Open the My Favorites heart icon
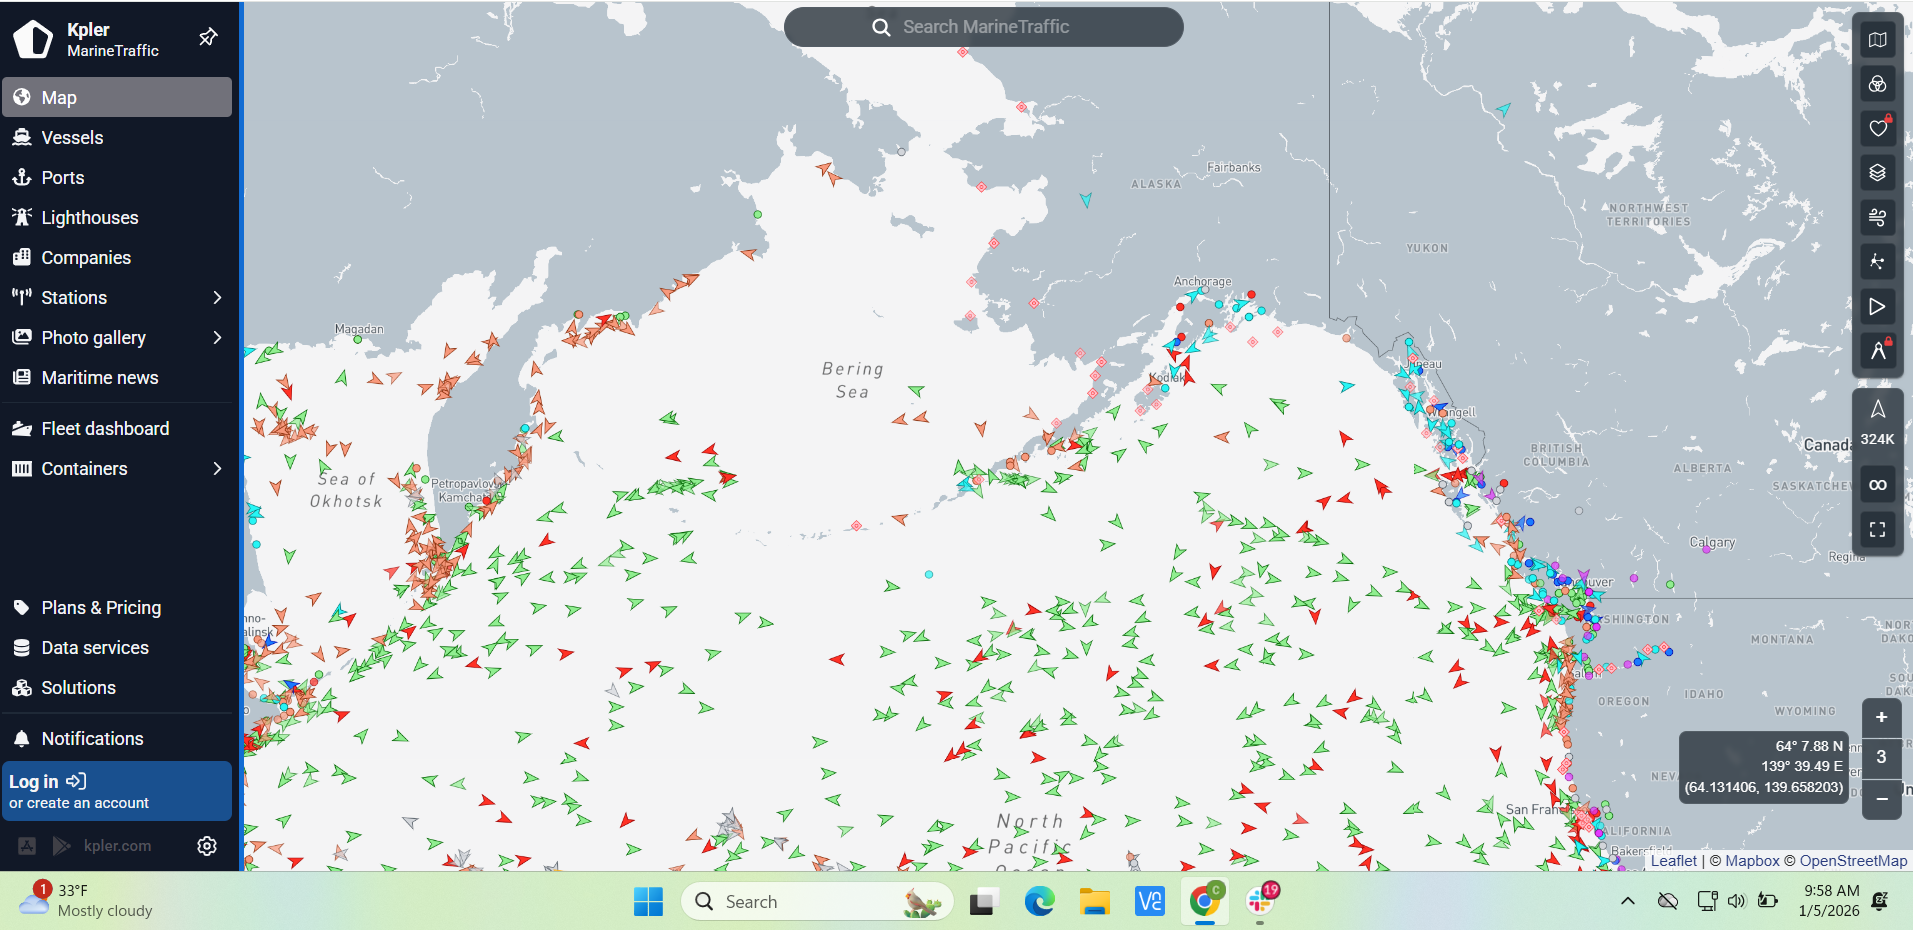This screenshot has height=930, width=1913. point(1877,128)
